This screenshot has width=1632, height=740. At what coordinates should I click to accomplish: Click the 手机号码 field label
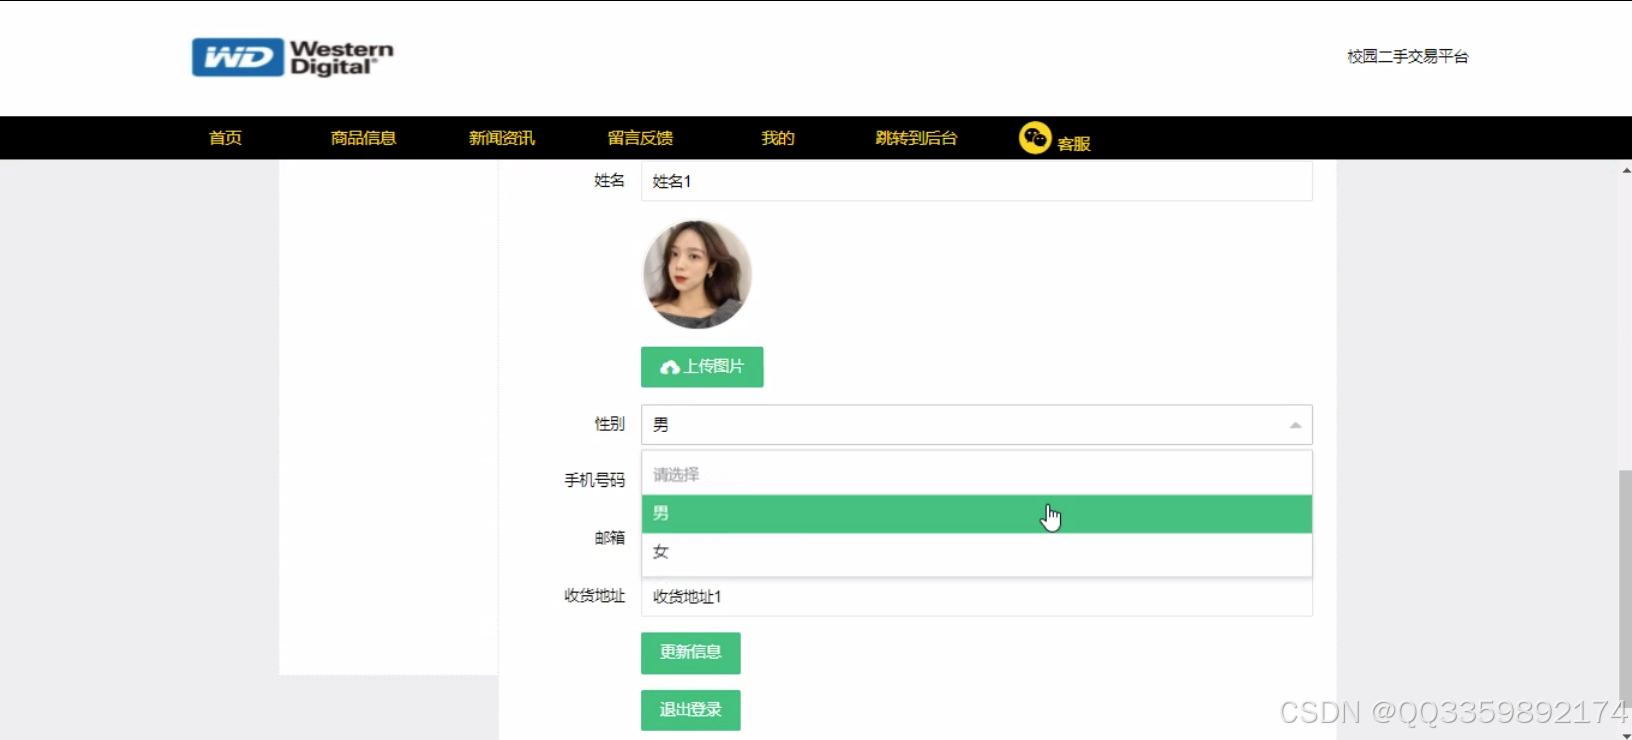[594, 481]
